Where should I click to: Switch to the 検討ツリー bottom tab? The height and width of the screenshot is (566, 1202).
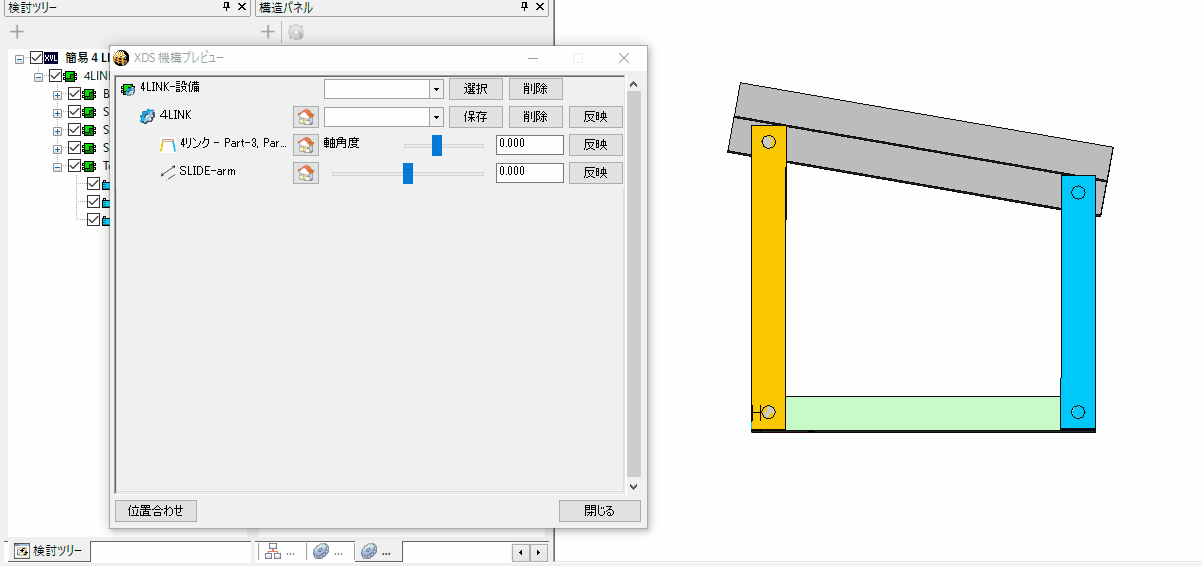point(52,551)
